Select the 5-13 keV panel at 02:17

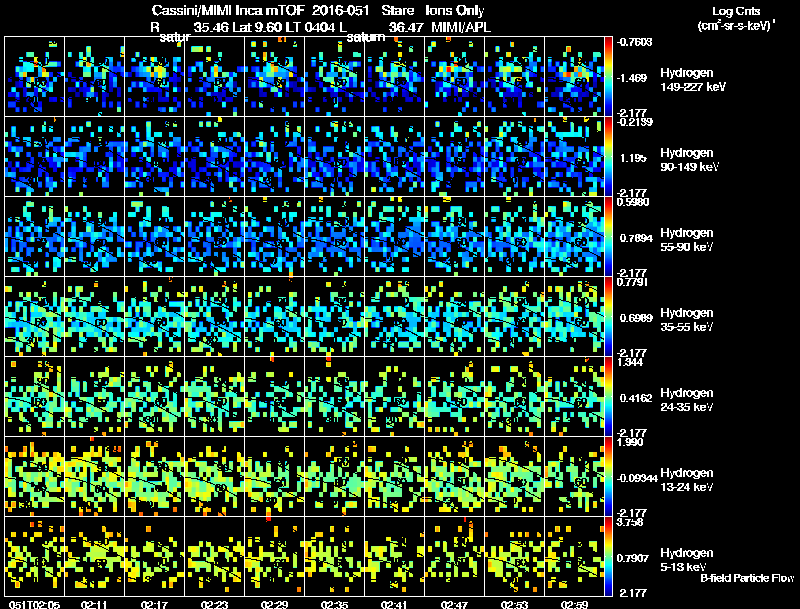point(155,557)
